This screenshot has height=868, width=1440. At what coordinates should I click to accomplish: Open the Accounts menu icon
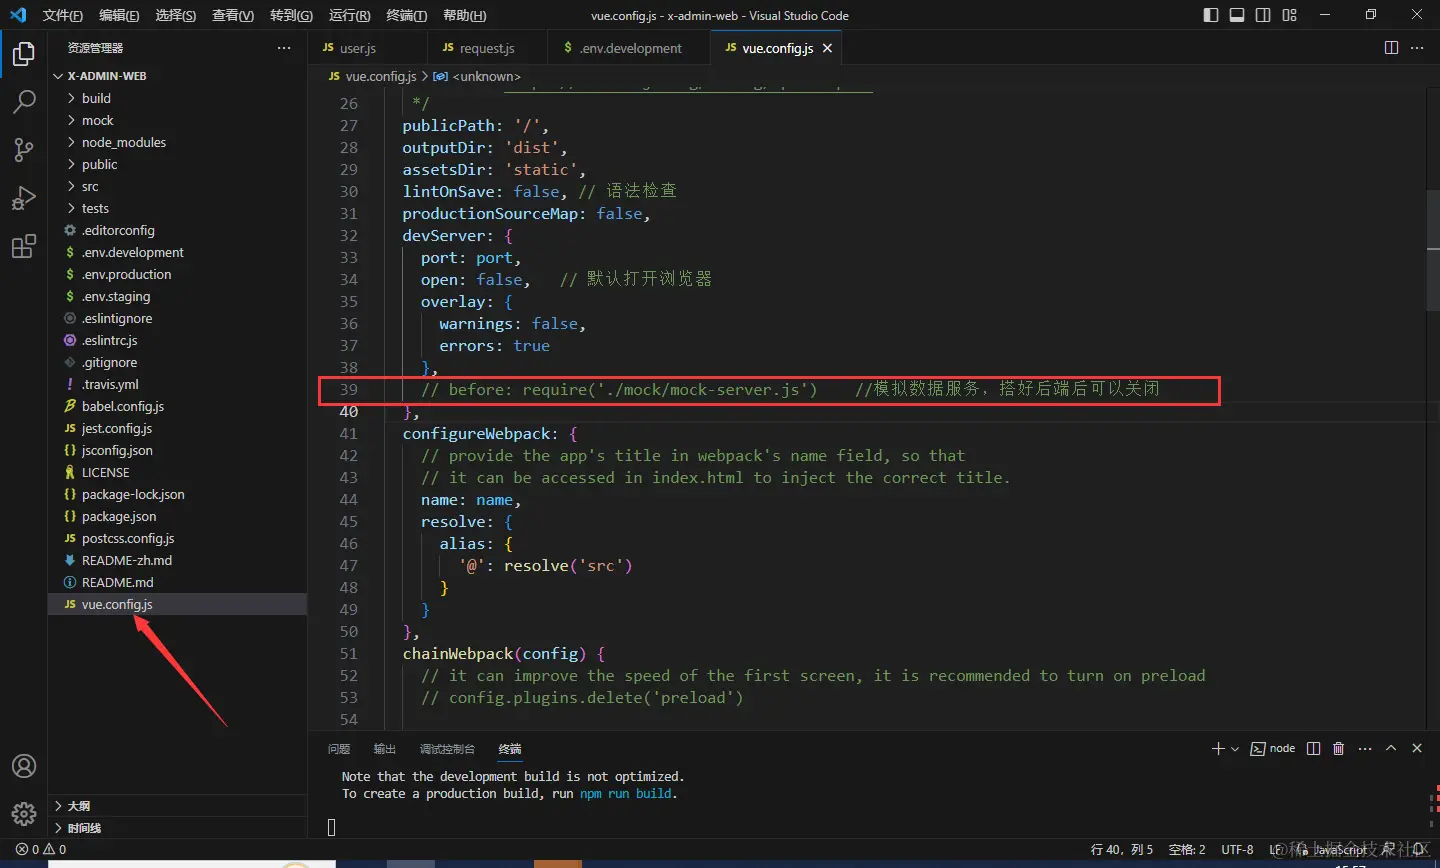24,766
